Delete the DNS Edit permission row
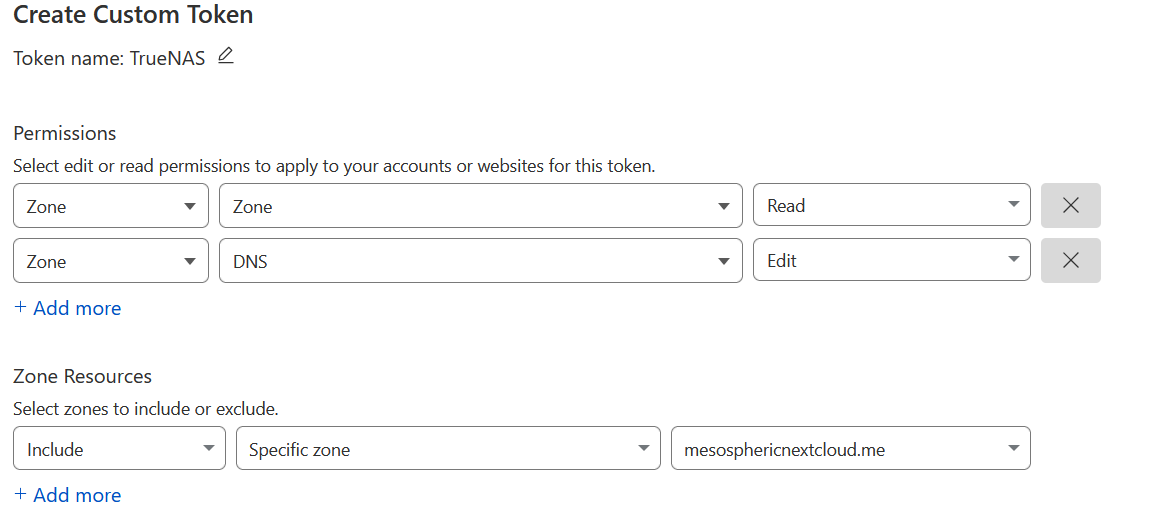This screenshot has width=1160, height=528. point(1070,261)
